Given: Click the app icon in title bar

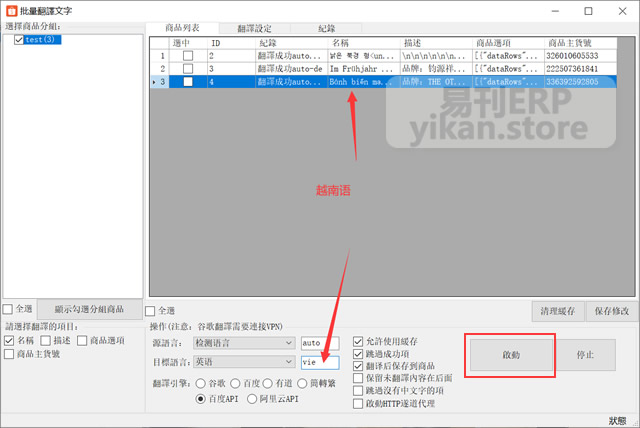Looking at the screenshot, I should click(x=11, y=10).
